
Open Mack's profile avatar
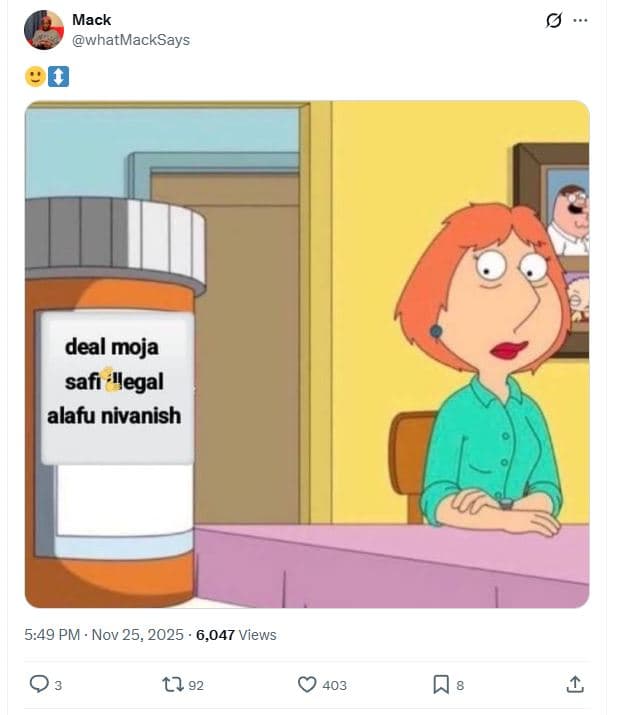pyautogui.click(x=44, y=30)
